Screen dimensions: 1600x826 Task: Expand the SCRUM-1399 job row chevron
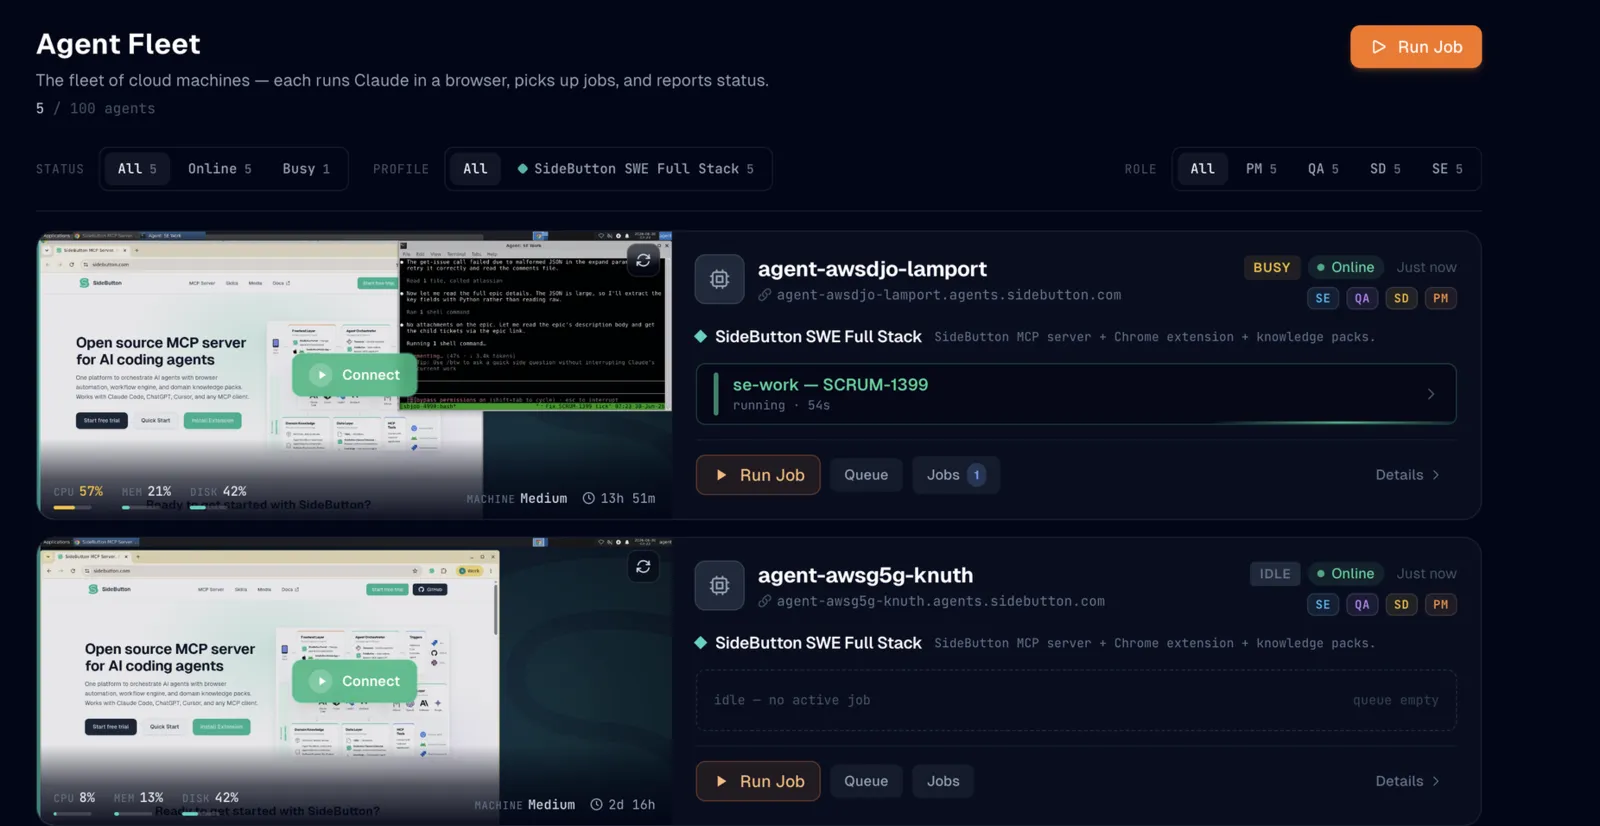1431,394
